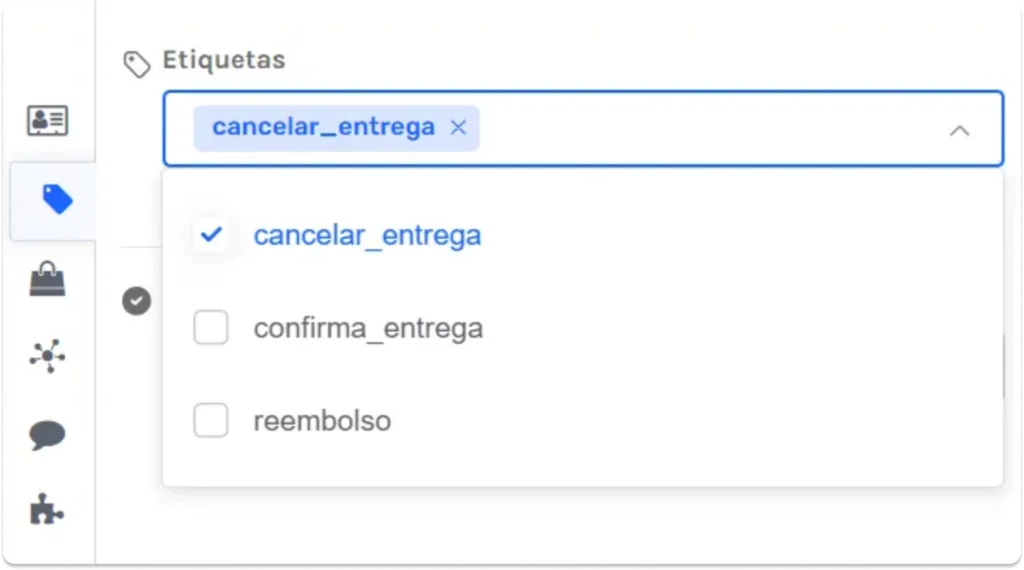Click the connected nodes sidebar icon
Image resolution: width=1024 pixels, height=570 pixels.
click(47, 356)
